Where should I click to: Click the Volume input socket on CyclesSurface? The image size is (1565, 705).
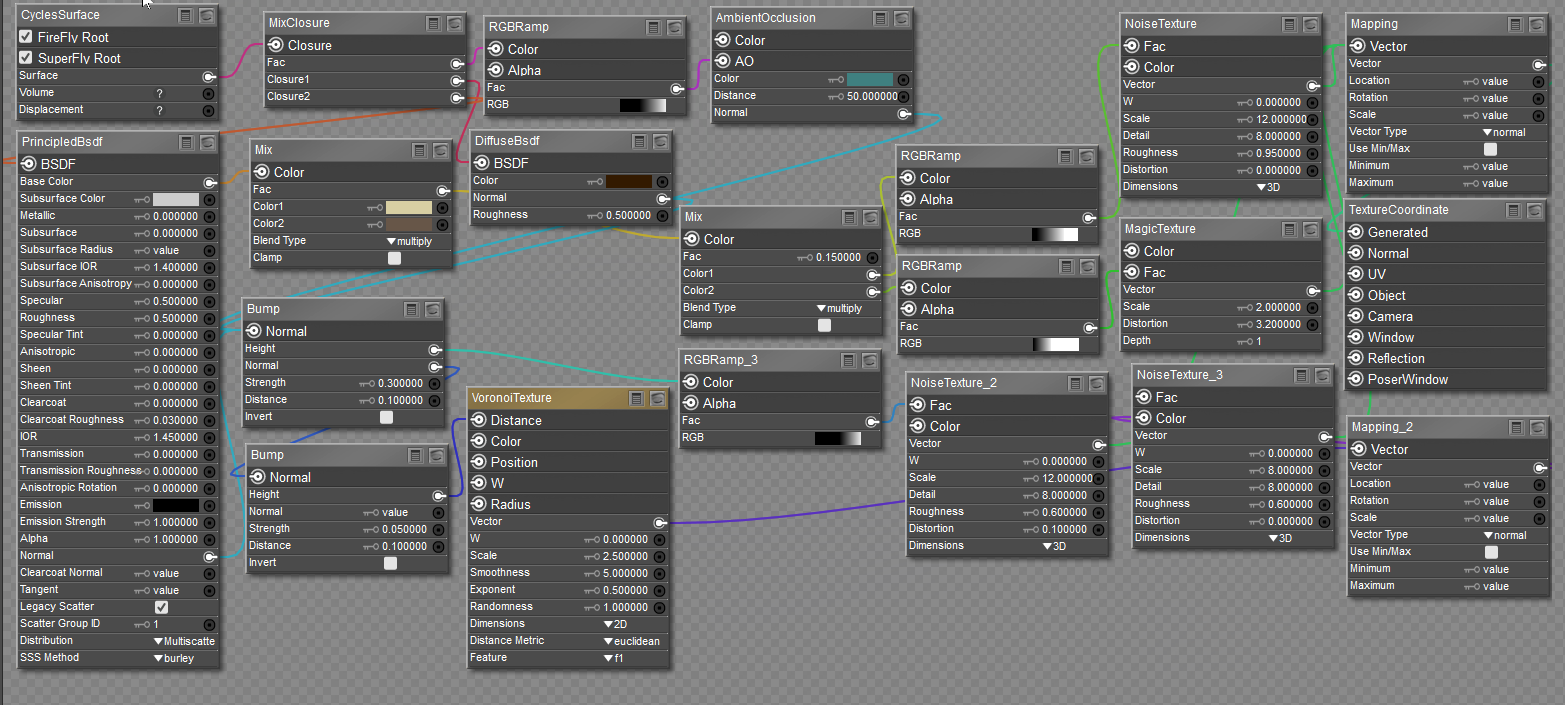[x=208, y=93]
